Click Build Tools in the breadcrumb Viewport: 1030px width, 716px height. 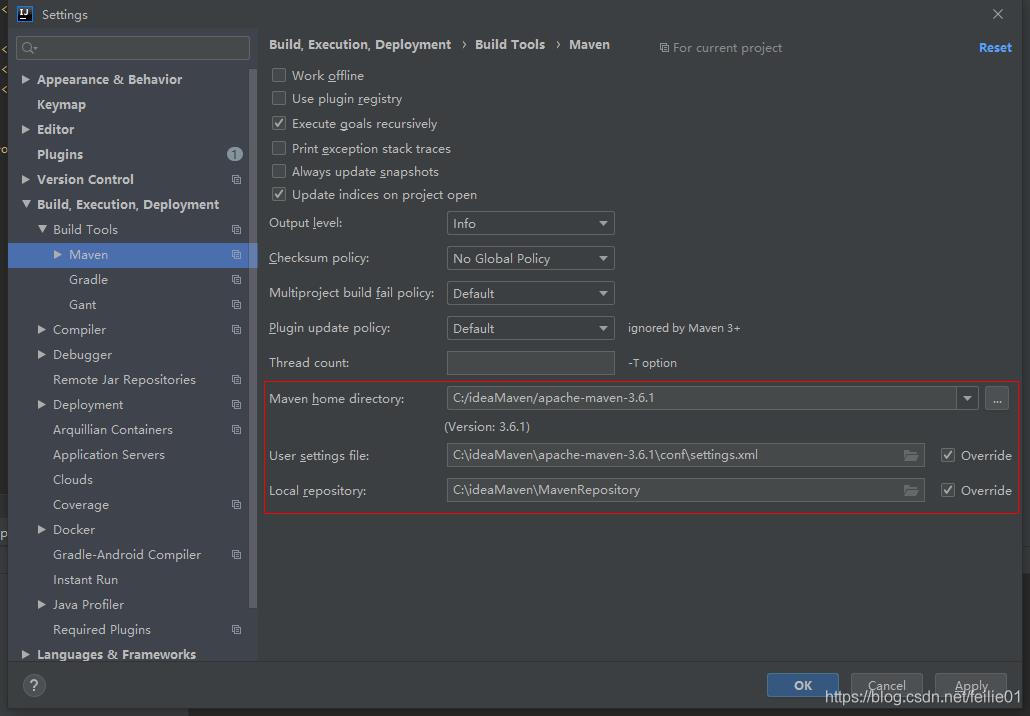point(510,45)
